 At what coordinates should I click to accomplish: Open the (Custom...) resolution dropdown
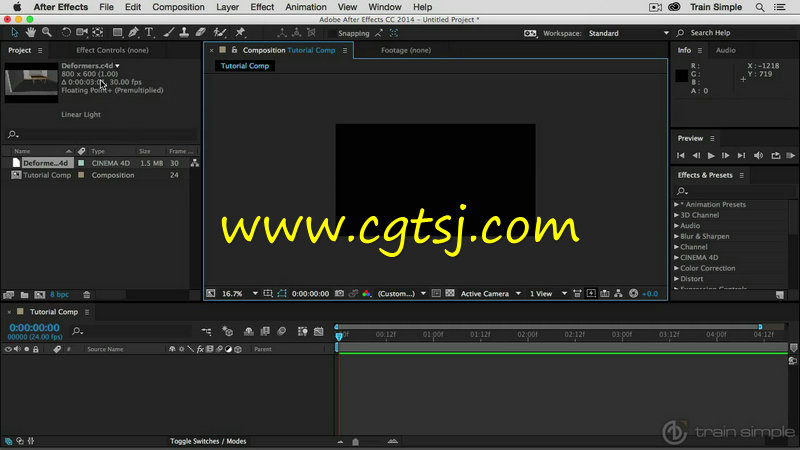tap(402, 293)
